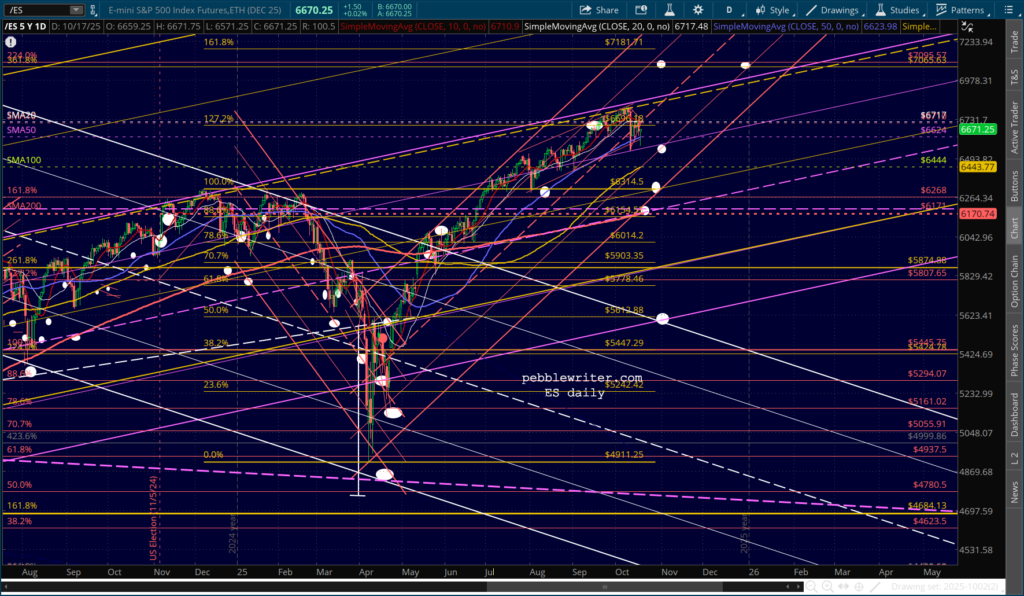Open the T&S sidebar tab
Image resolution: width=1024 pixels, height=596 pixels.
coord(1014,76)
